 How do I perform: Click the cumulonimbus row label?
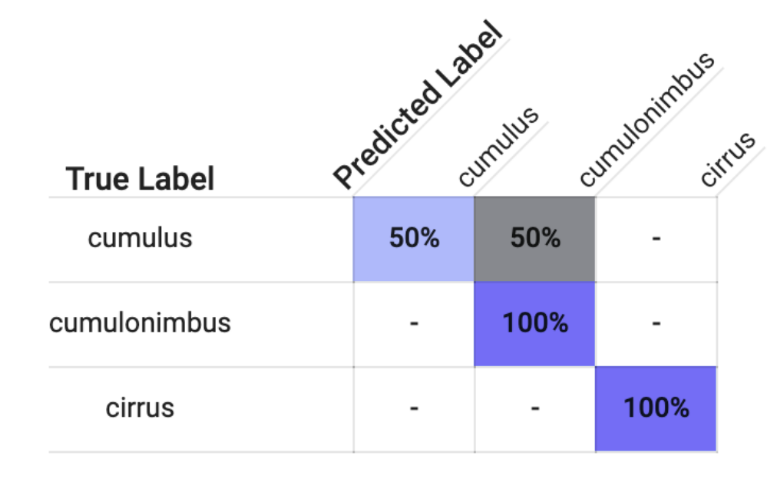[140, 323]
